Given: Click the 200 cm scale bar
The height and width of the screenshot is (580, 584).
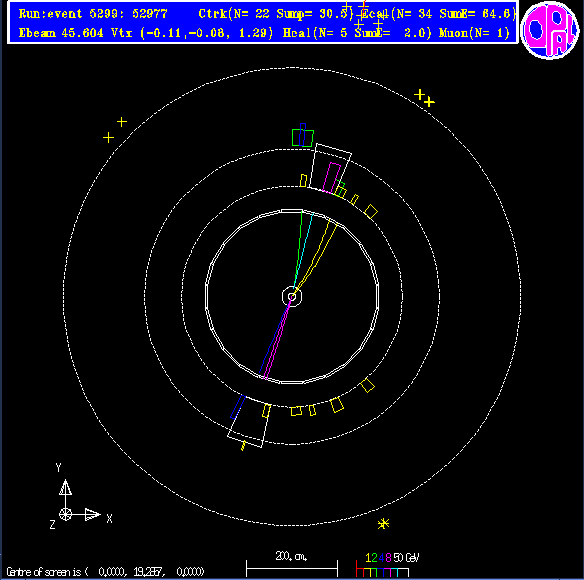Looking at the screenshot, I should point(292,563).
